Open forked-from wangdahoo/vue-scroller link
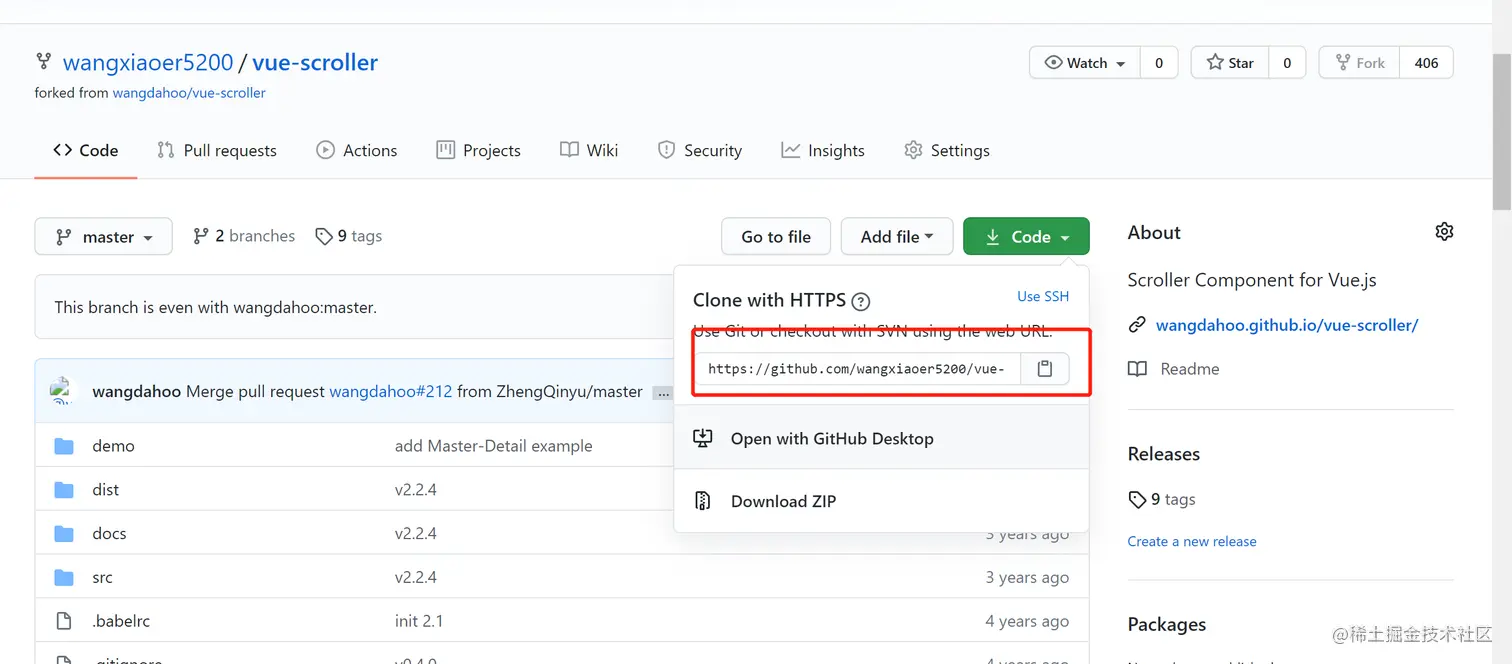 (189, 93)
